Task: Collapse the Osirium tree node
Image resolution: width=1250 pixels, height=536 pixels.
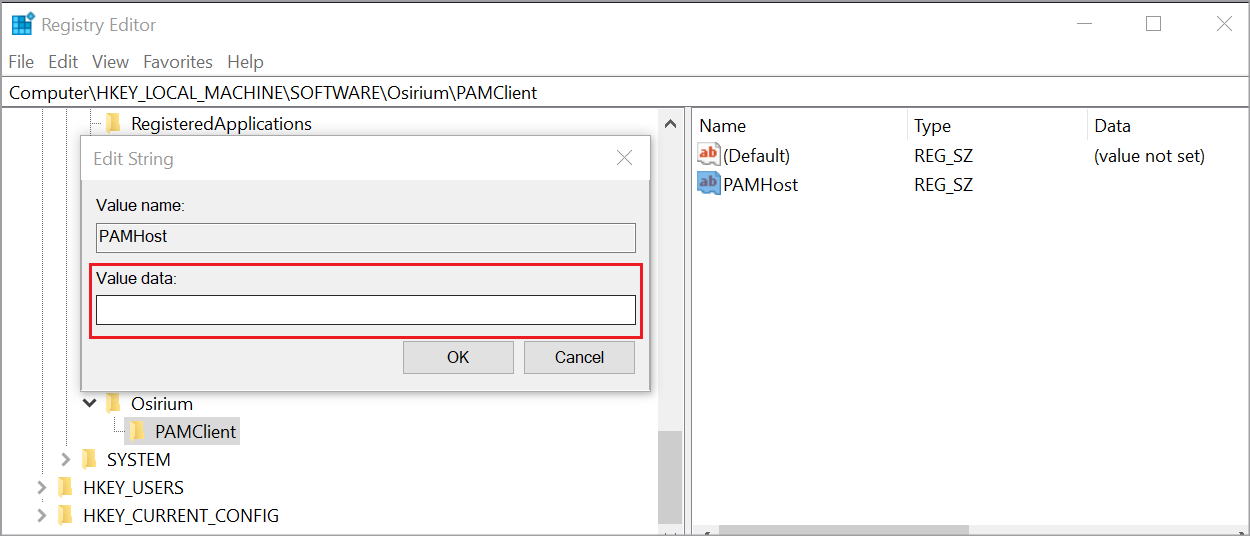Action: coord(90,403)
